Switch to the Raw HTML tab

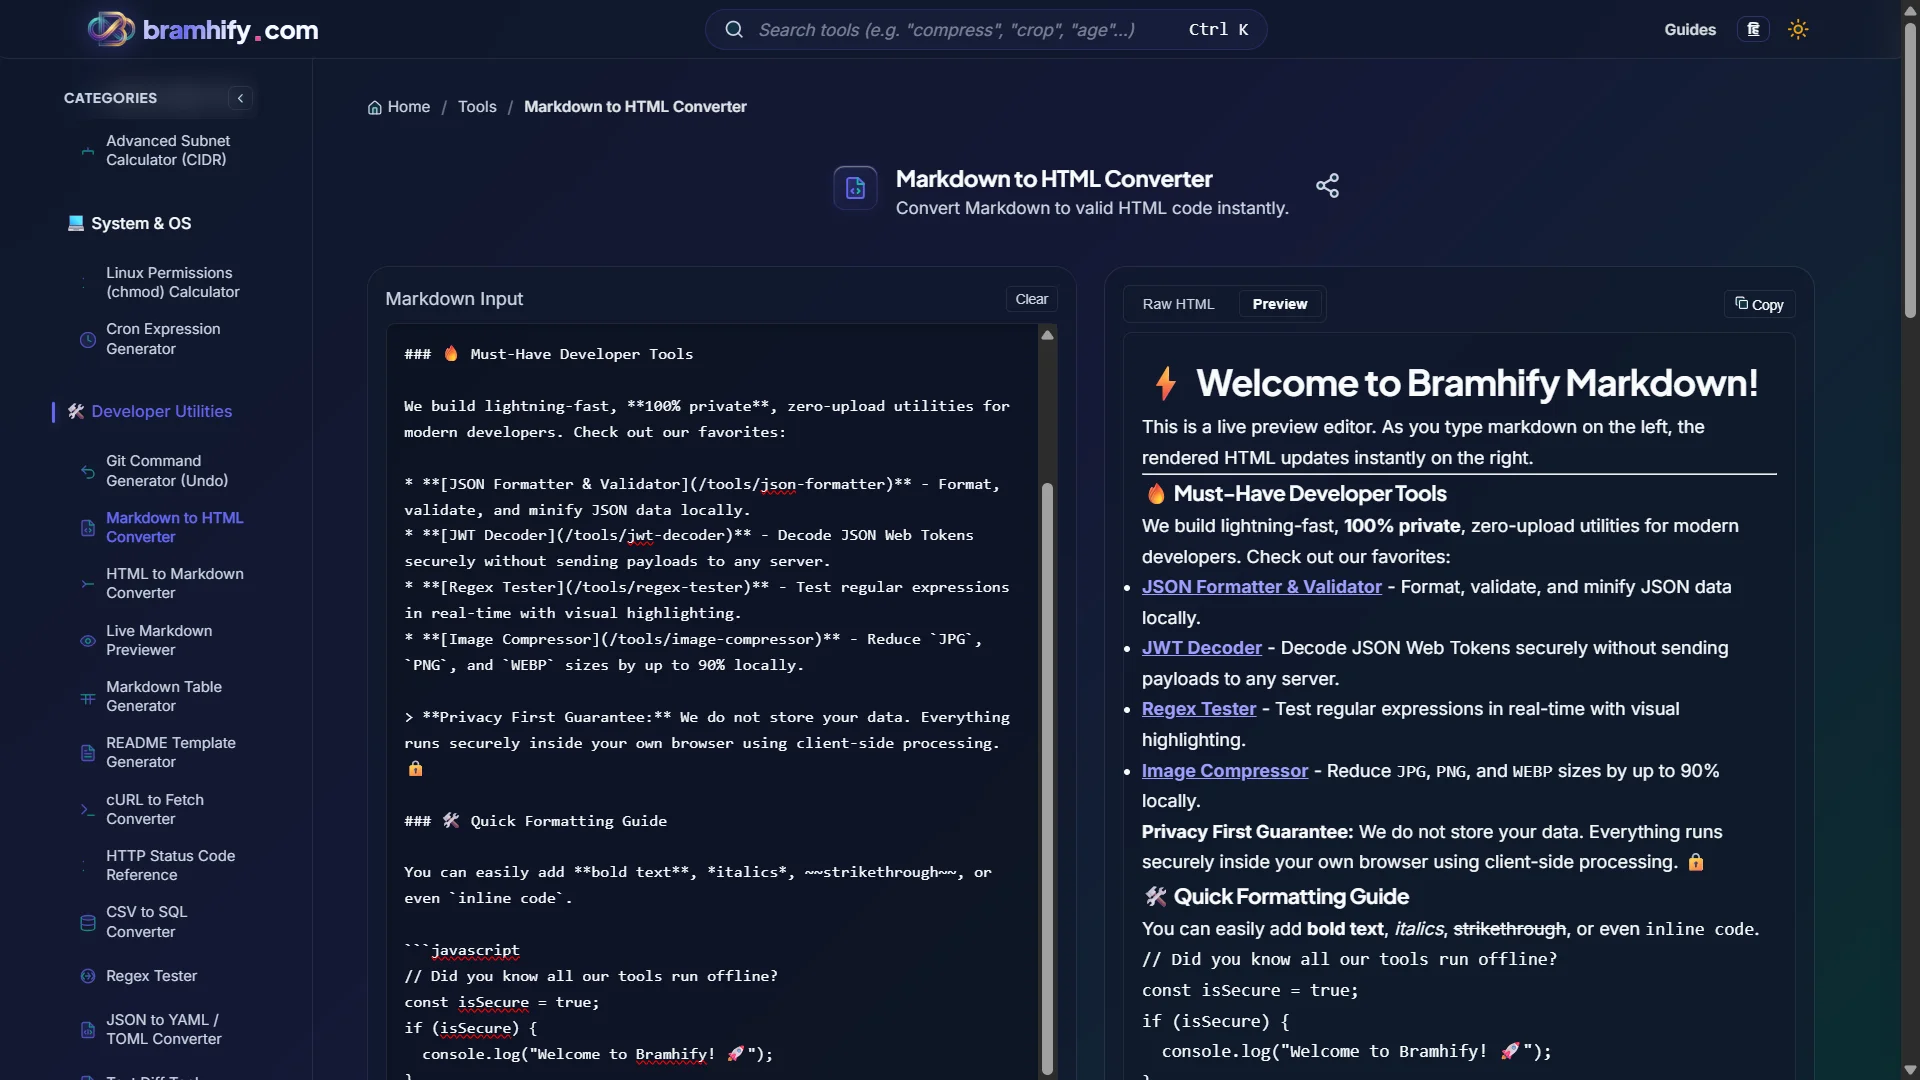point(1178,304)
